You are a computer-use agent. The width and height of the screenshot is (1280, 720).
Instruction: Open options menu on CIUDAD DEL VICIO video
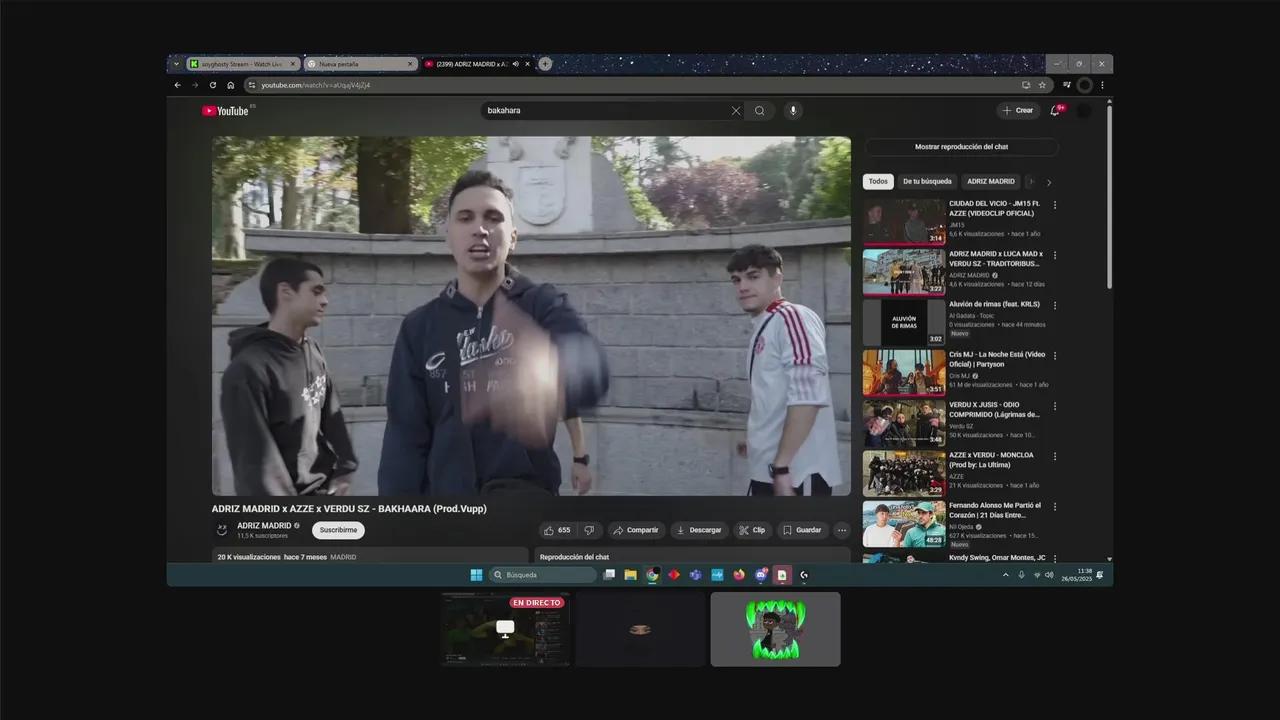(x=1055, y=206)
